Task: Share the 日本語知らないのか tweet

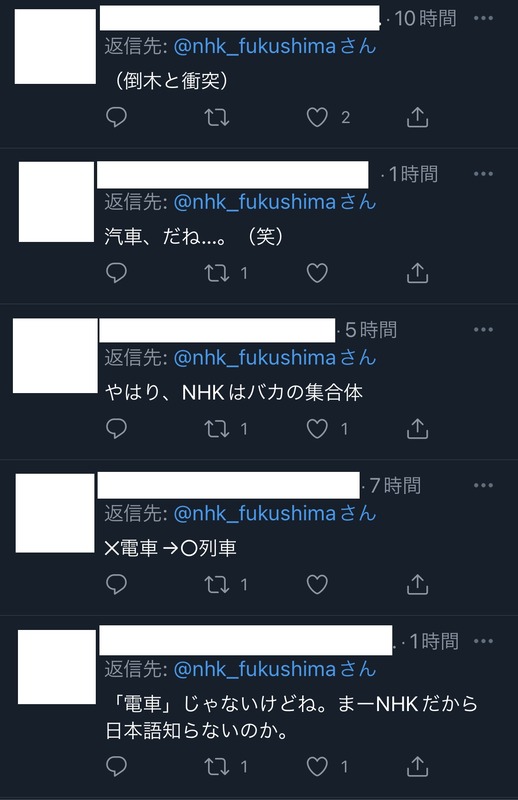Action: coord(417,766)
